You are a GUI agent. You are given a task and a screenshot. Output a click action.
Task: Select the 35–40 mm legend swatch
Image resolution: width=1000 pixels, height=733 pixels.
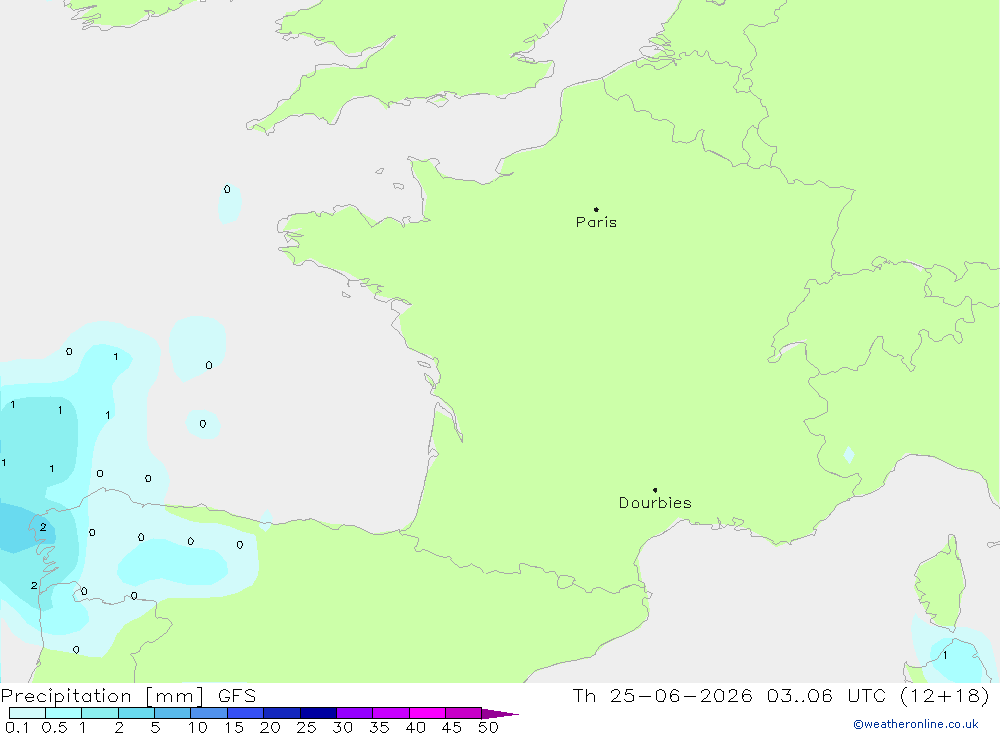click(390, 713)
